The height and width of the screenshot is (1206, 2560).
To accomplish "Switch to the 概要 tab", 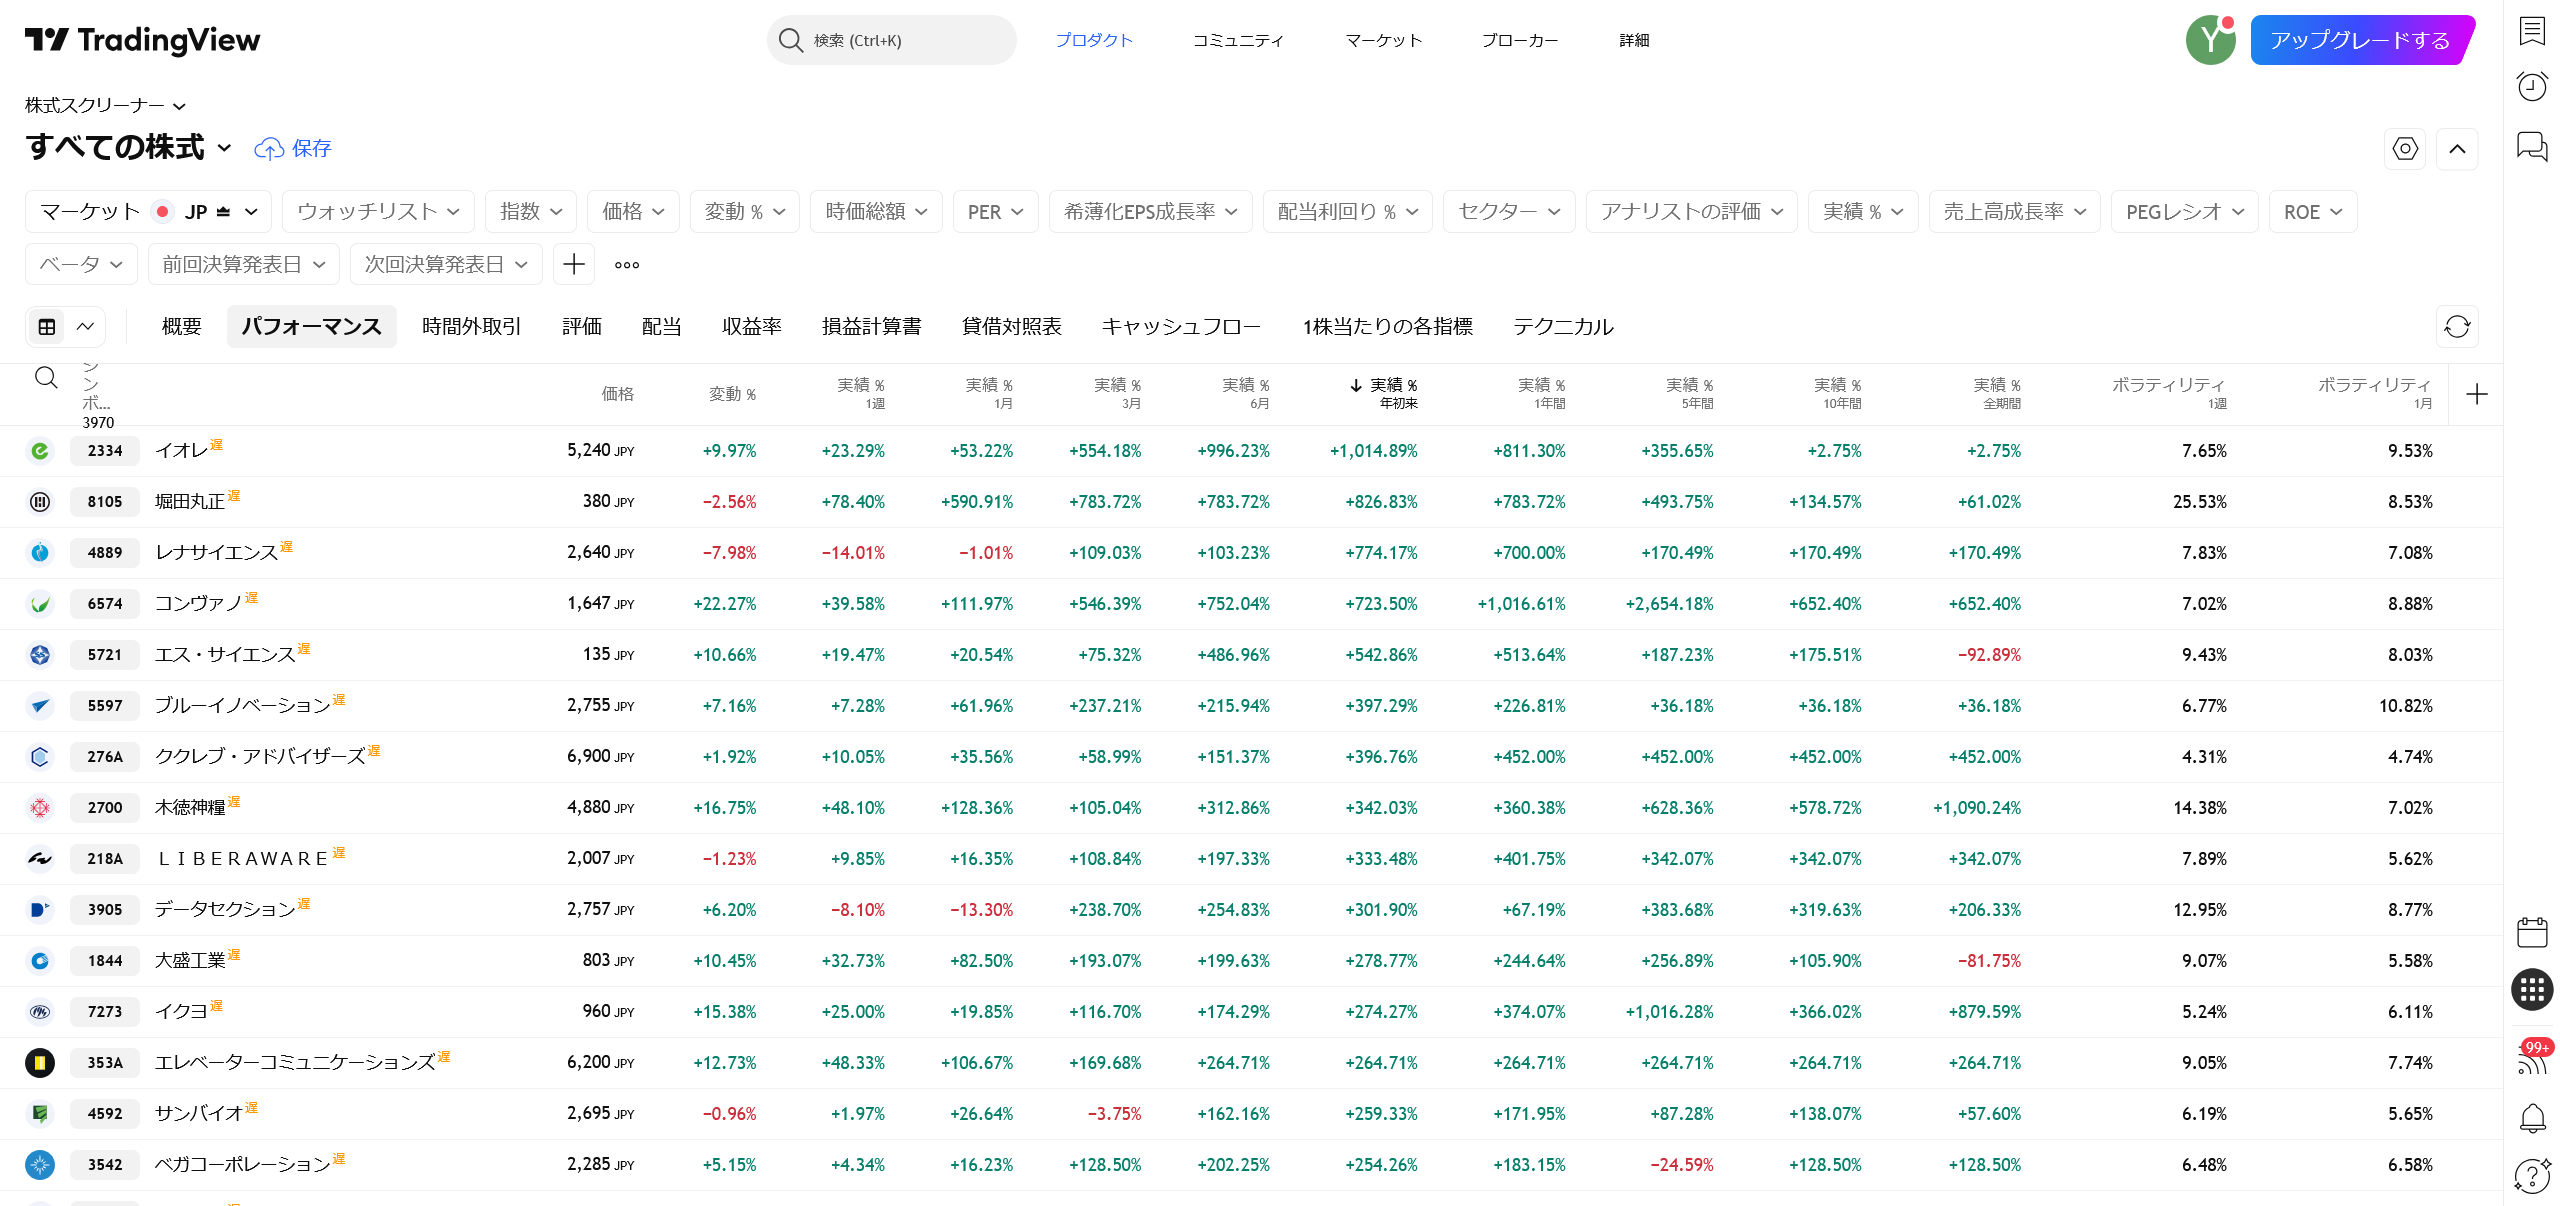I will tap(182, 326).
